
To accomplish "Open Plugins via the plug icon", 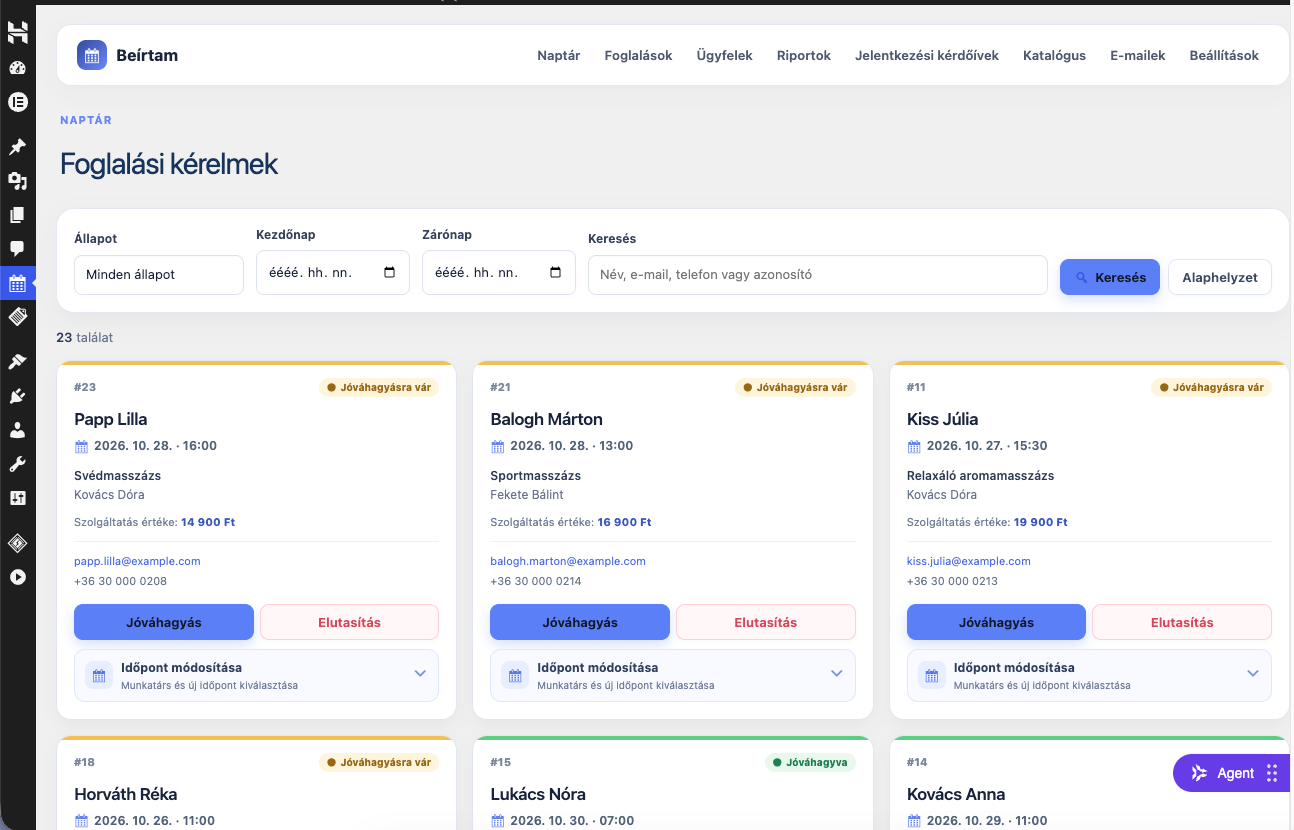I will pyautogui.click(x=17, y=396).
